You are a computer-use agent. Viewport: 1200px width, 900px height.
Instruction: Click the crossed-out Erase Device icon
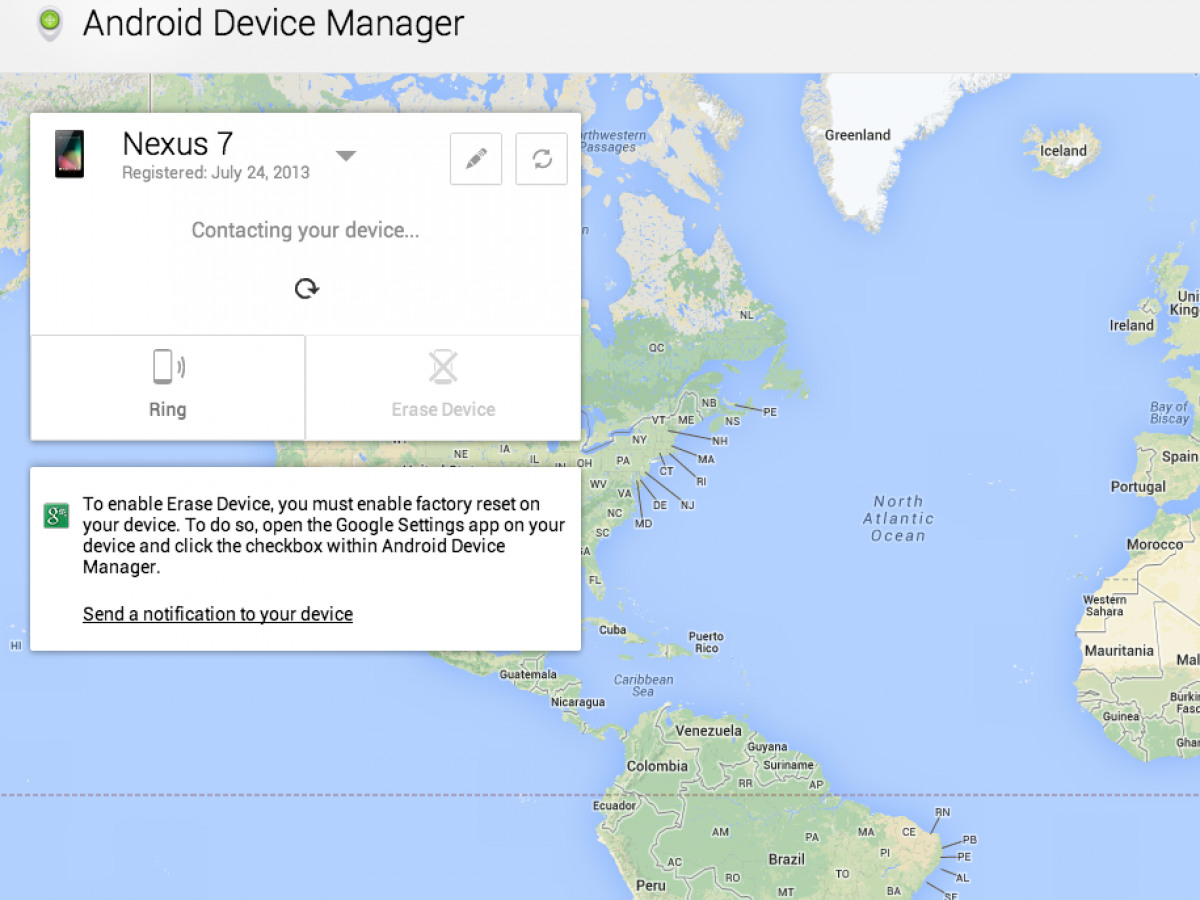click(443, 367)
